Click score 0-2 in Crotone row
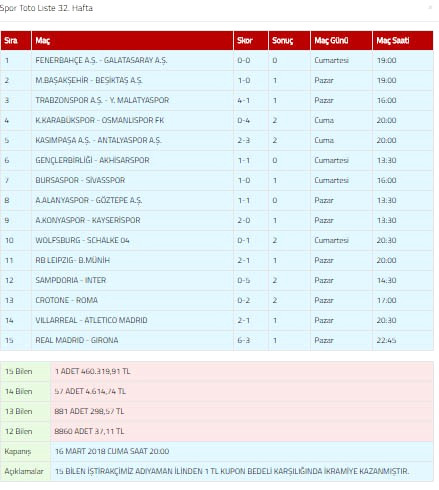The height and width of the screenshot is (490, 439). coord(244,300)
